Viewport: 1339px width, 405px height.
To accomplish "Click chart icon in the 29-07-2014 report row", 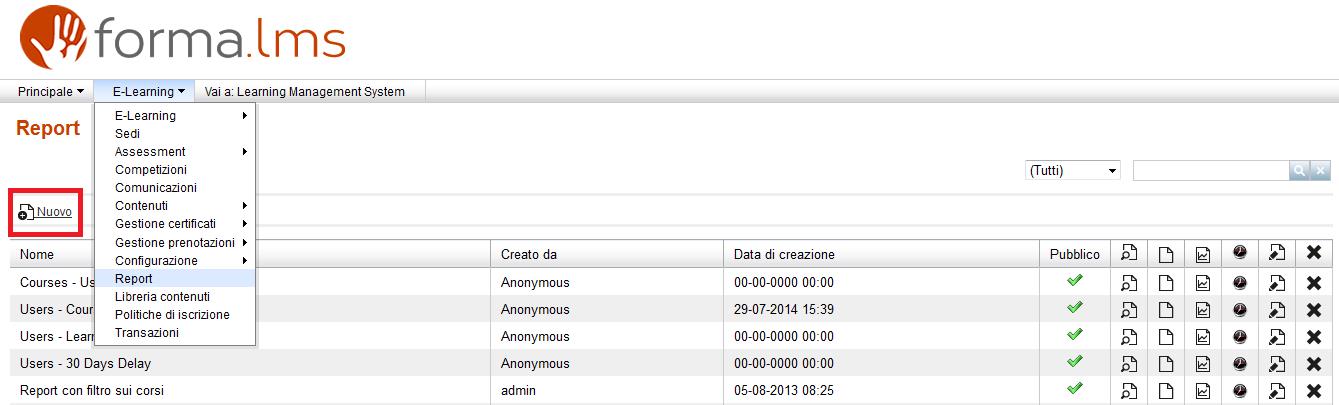I will (1203, 310).
